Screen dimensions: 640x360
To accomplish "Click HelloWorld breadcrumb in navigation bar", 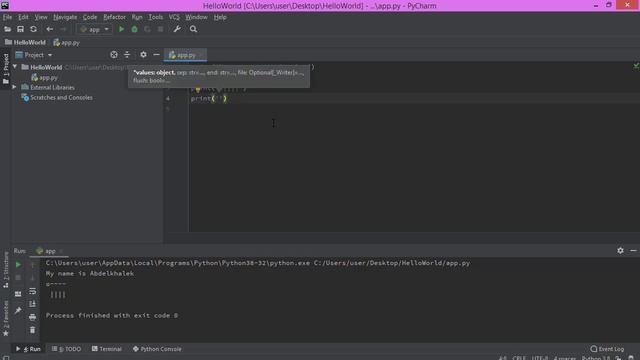I will point(25,42).
